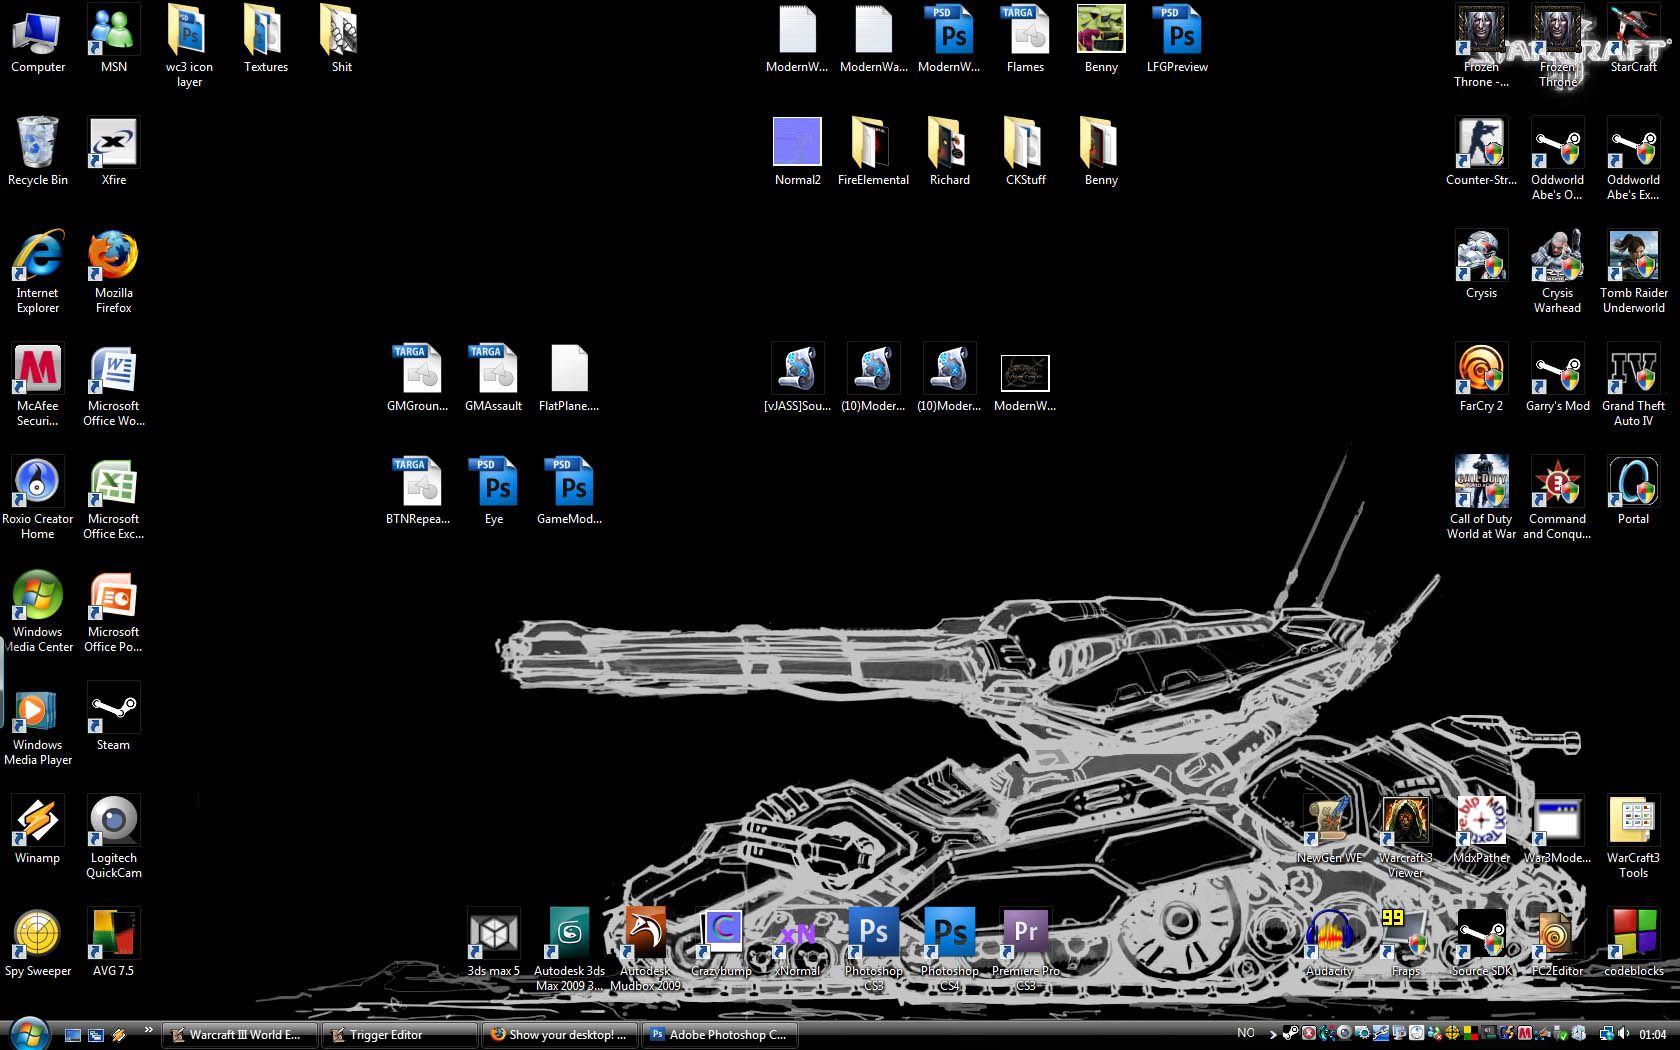Launch Call of Duty World at War

(1482, 498)
